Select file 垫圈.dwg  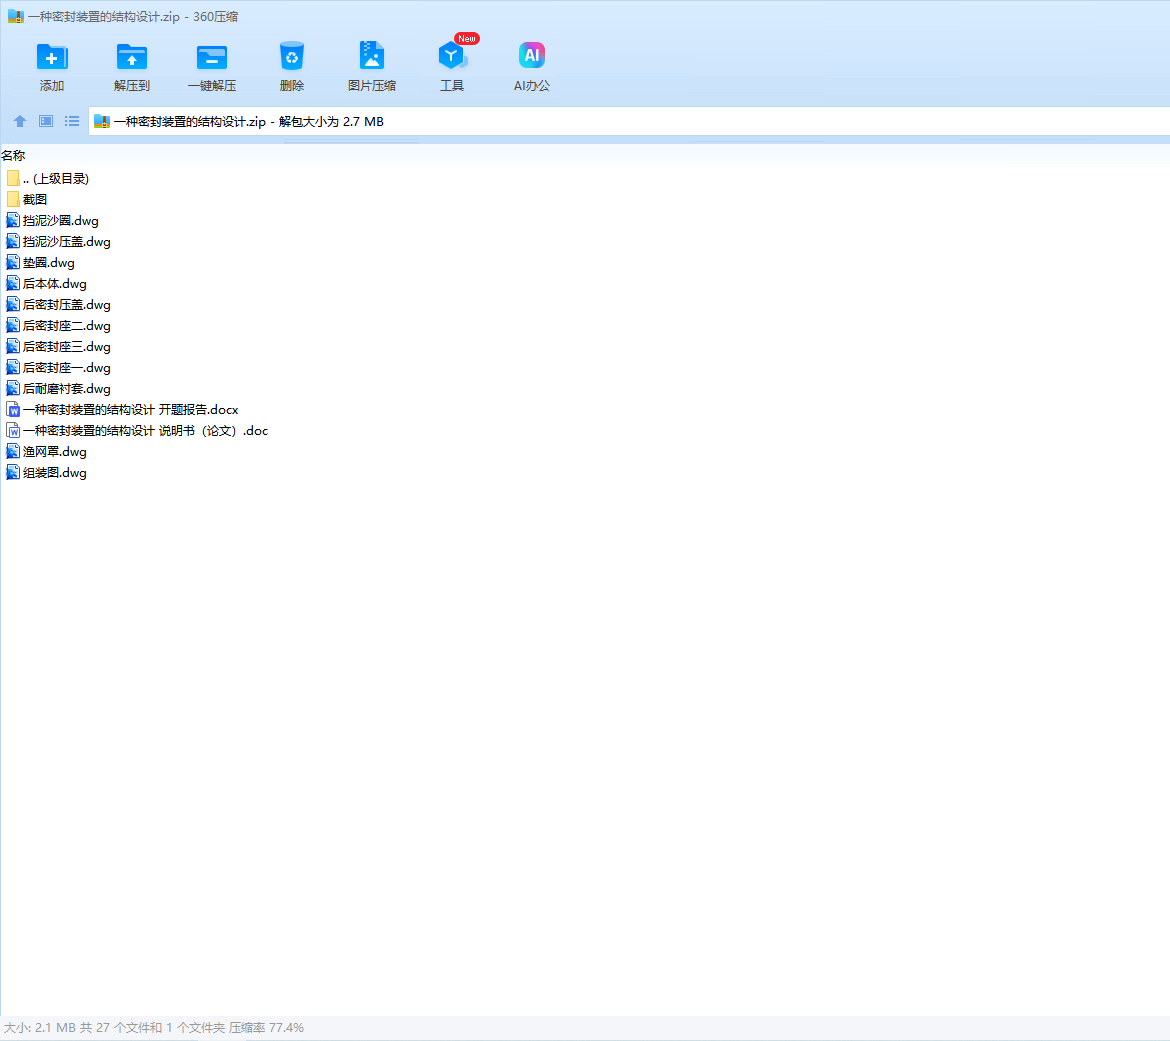coord(40,262)
